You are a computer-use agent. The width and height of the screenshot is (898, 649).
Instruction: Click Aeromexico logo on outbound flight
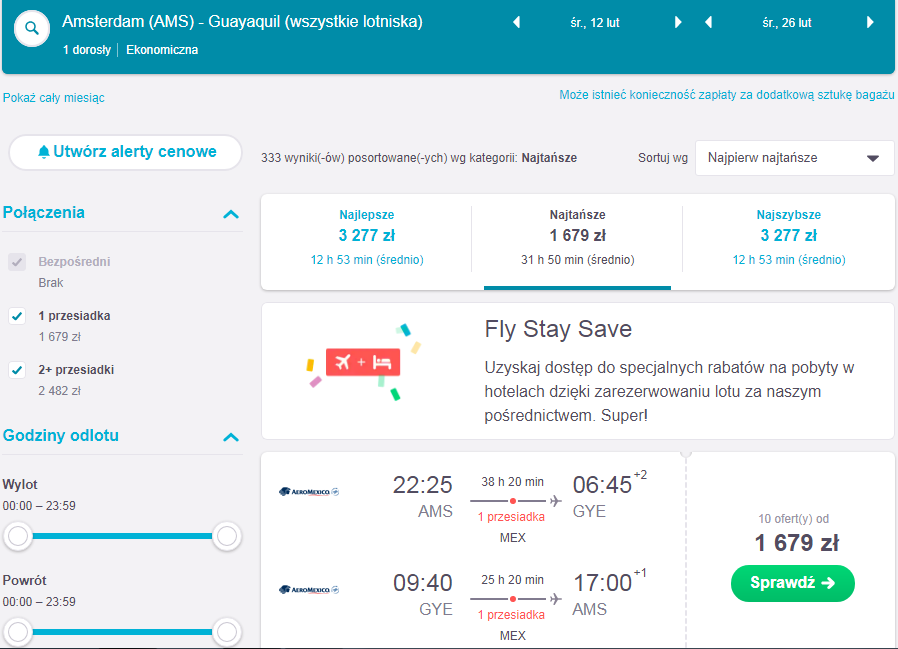click(x=309, y=491)
